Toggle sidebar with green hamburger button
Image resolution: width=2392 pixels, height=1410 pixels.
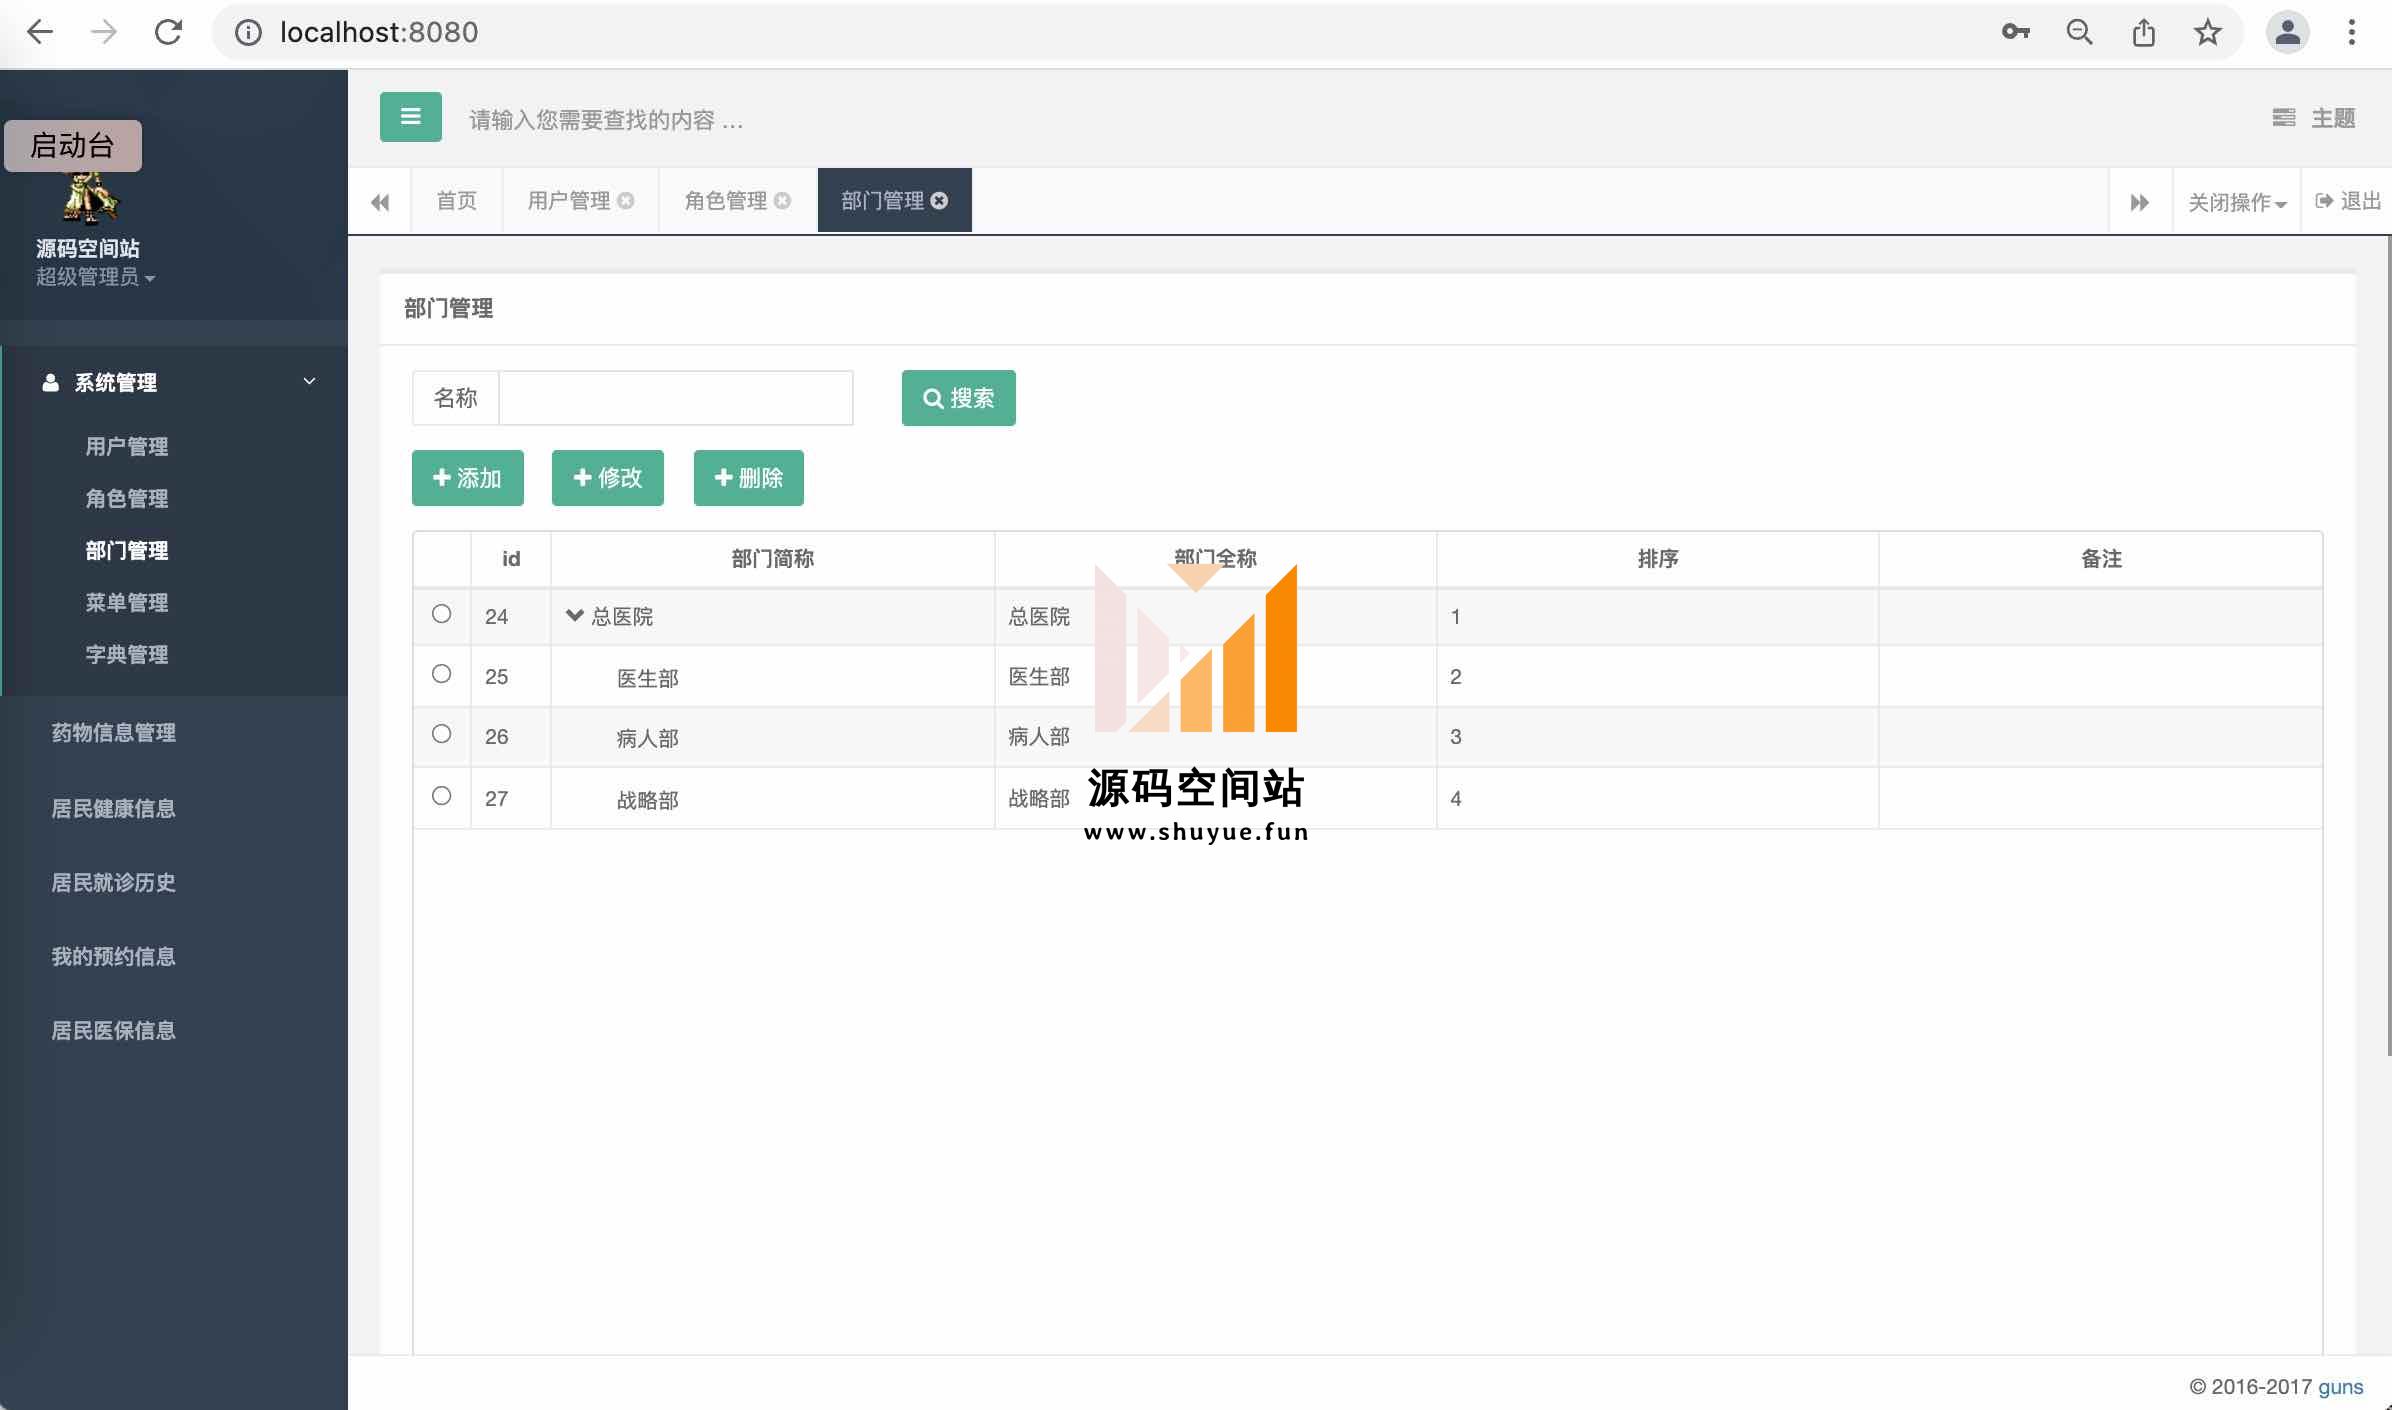pos(410,117)
